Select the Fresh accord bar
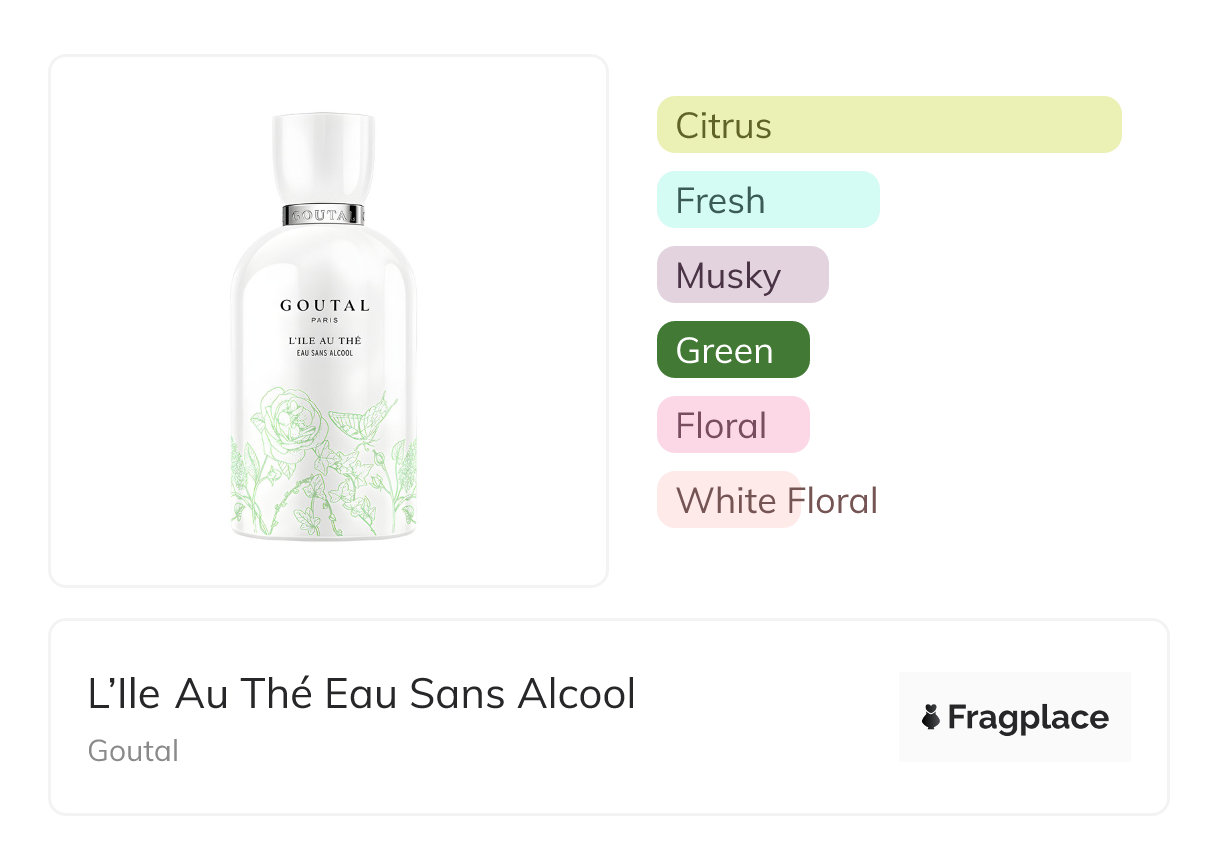1218x864 pixels. point(767,200)
